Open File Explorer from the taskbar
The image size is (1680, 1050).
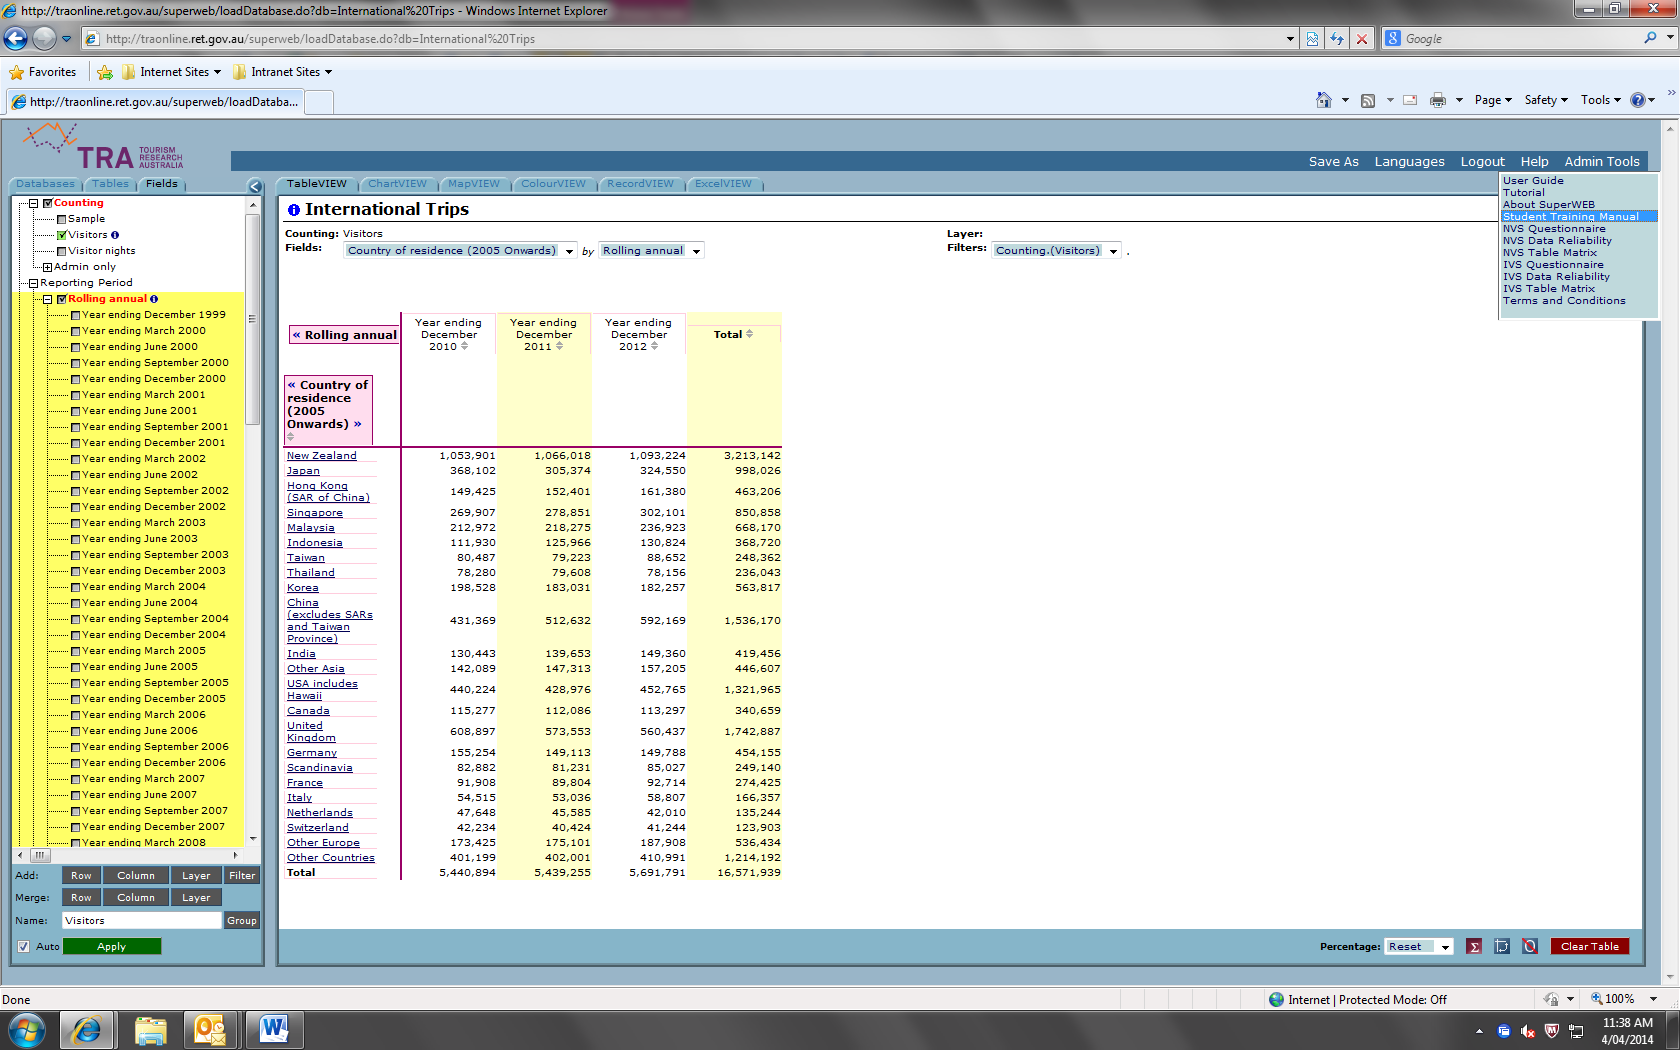150,1030
